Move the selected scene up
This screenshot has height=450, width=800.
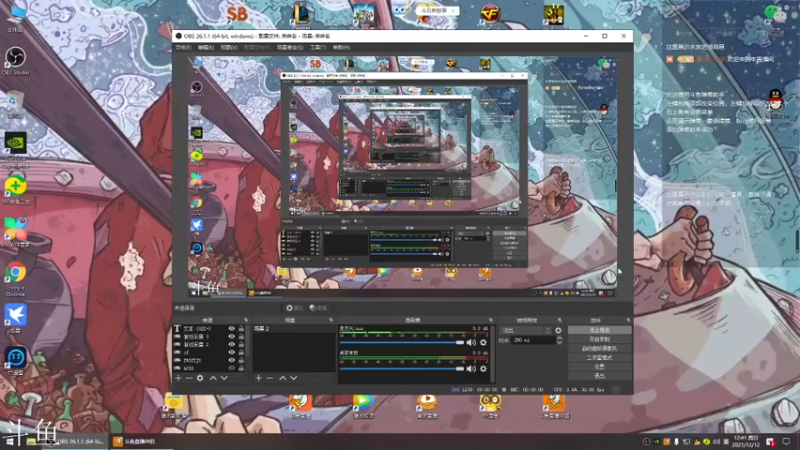(x=283, y=378)
